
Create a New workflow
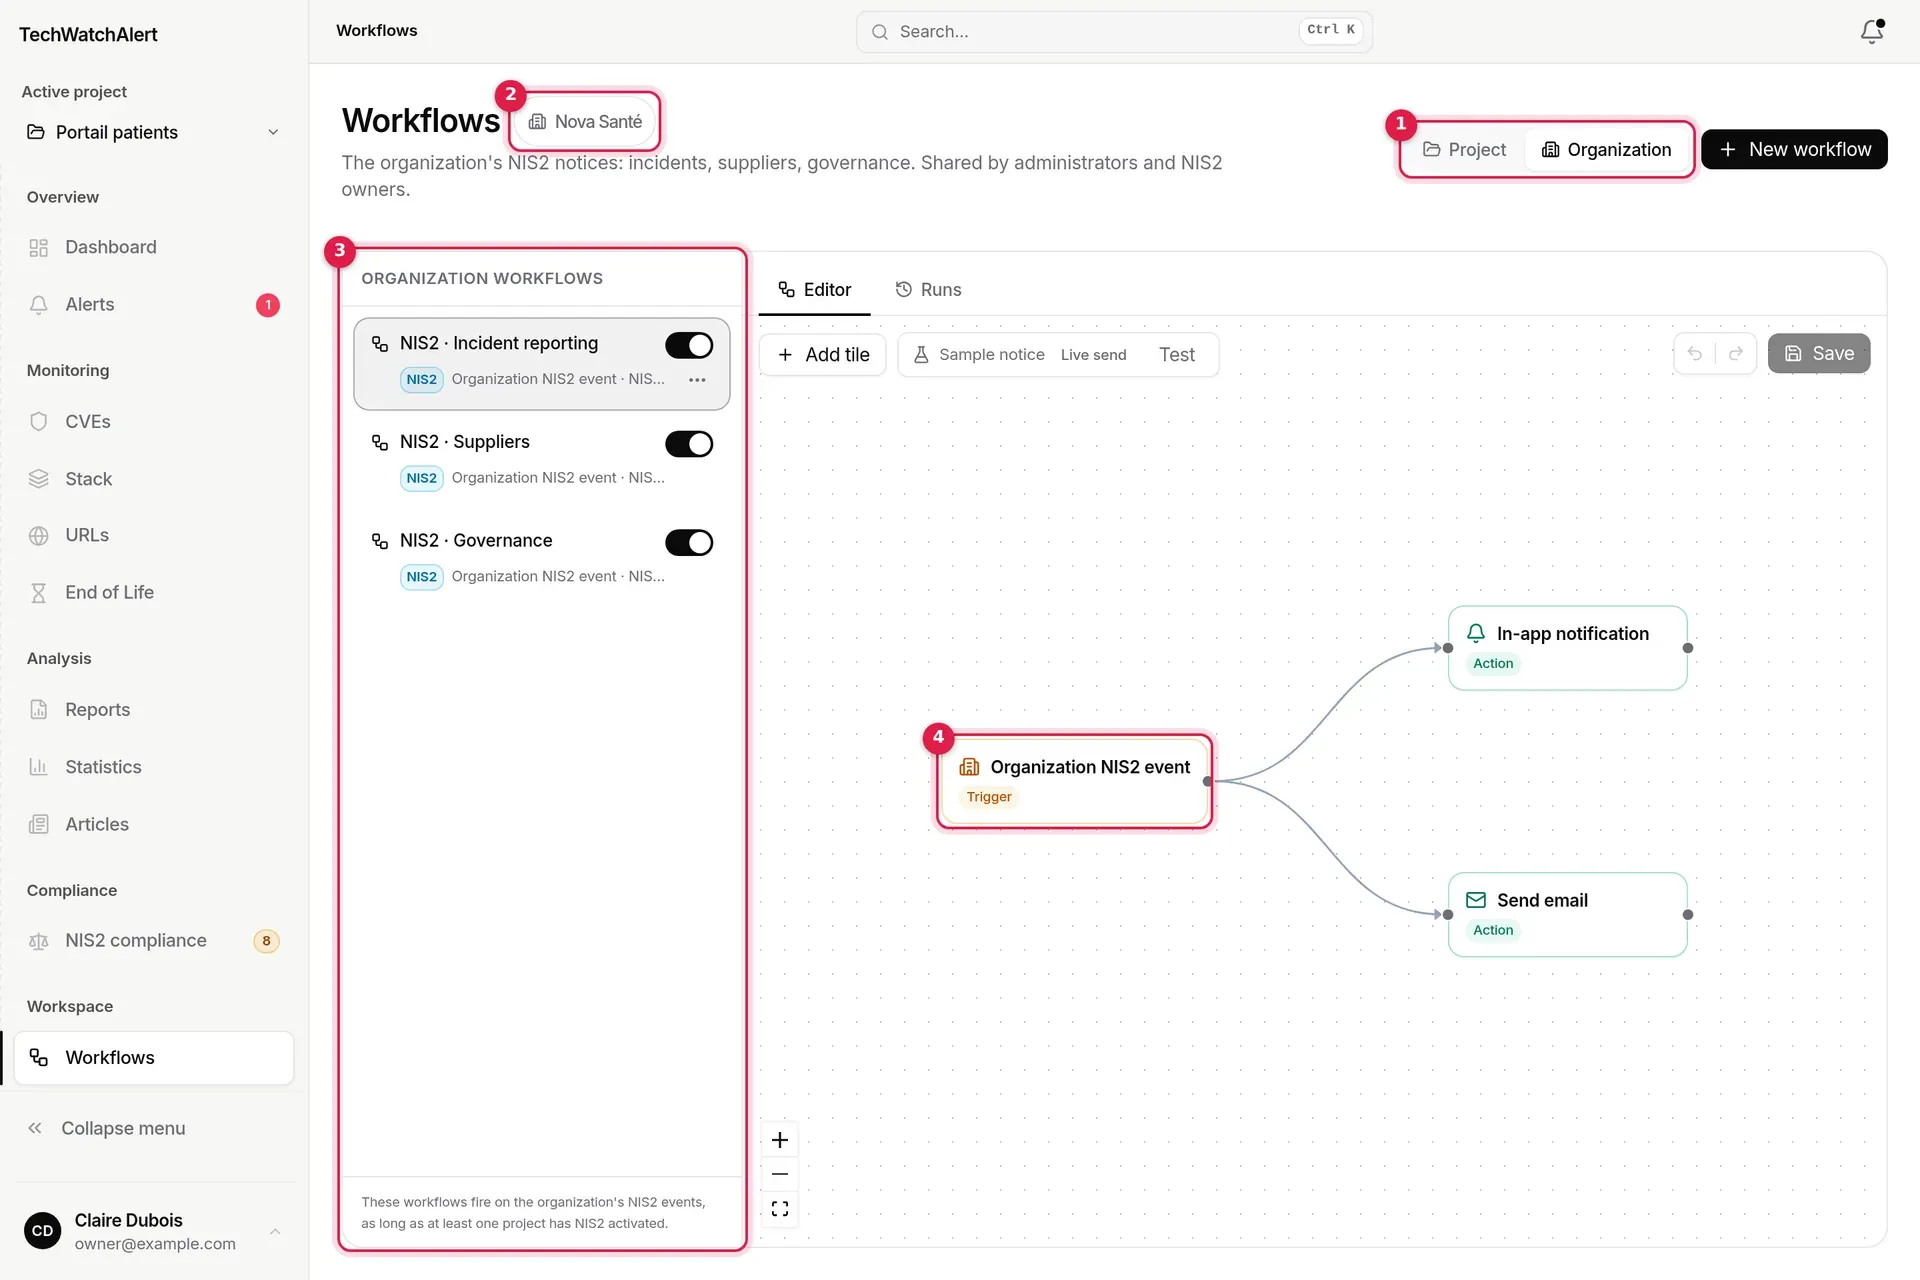1794,150
